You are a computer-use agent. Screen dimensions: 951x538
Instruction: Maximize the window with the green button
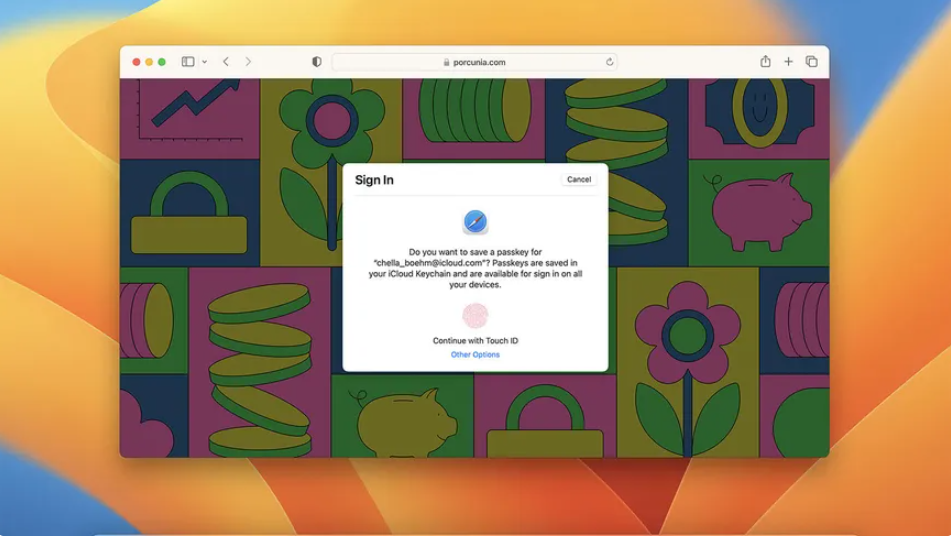point(162,62)
